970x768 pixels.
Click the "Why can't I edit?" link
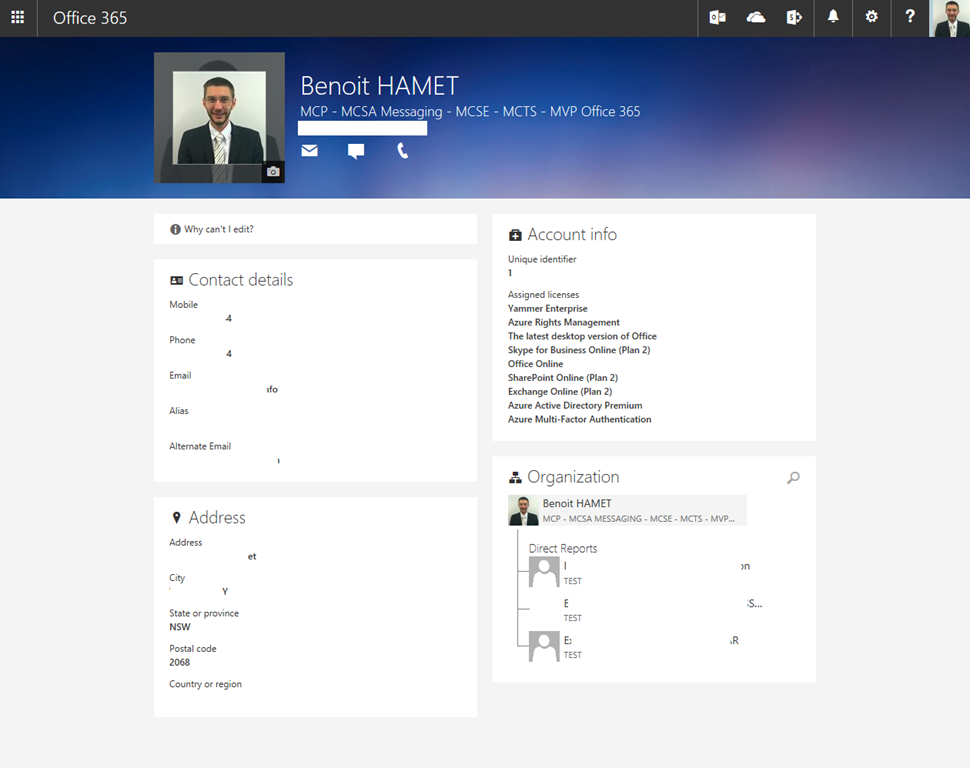[x=218, y=230]
